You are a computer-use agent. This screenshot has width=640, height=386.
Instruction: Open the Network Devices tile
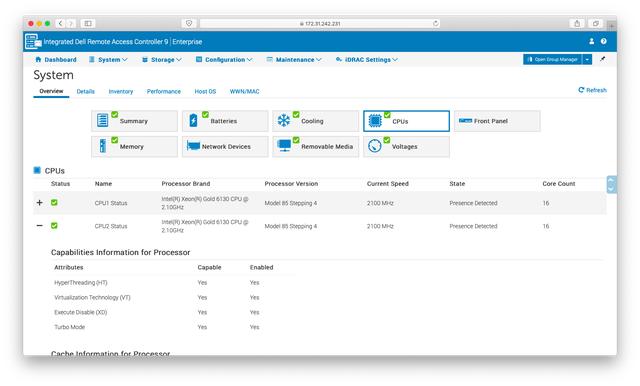tap(225, 146)
